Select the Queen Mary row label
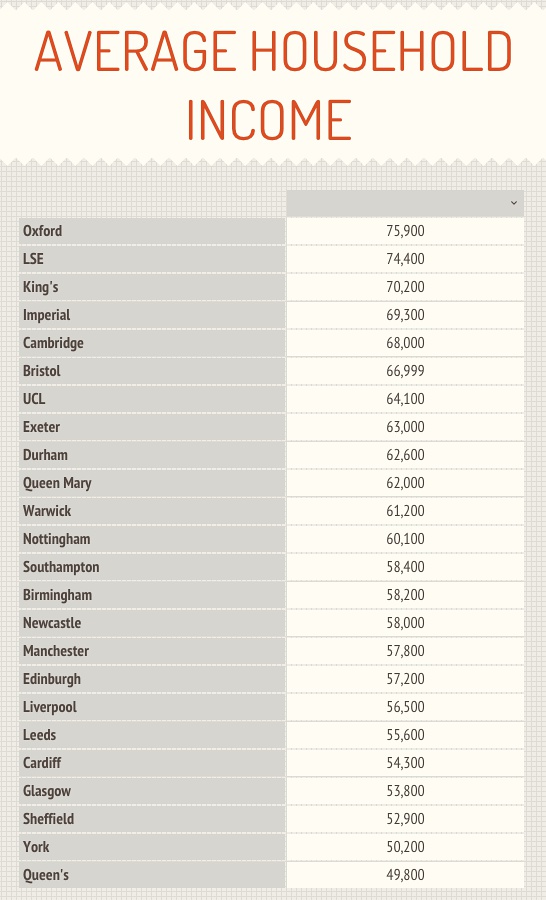Viewport: 546px width, 900px height. (x=152, y=483)
